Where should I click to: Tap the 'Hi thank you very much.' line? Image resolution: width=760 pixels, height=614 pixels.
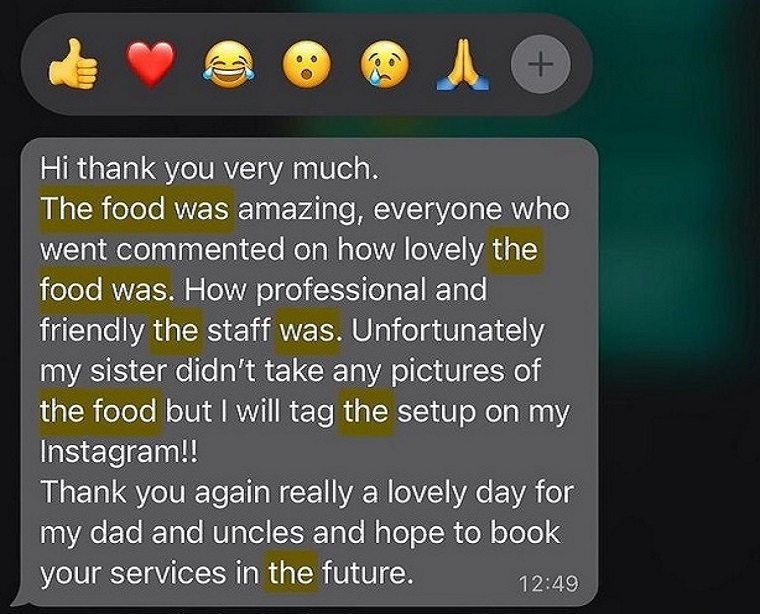208,169
